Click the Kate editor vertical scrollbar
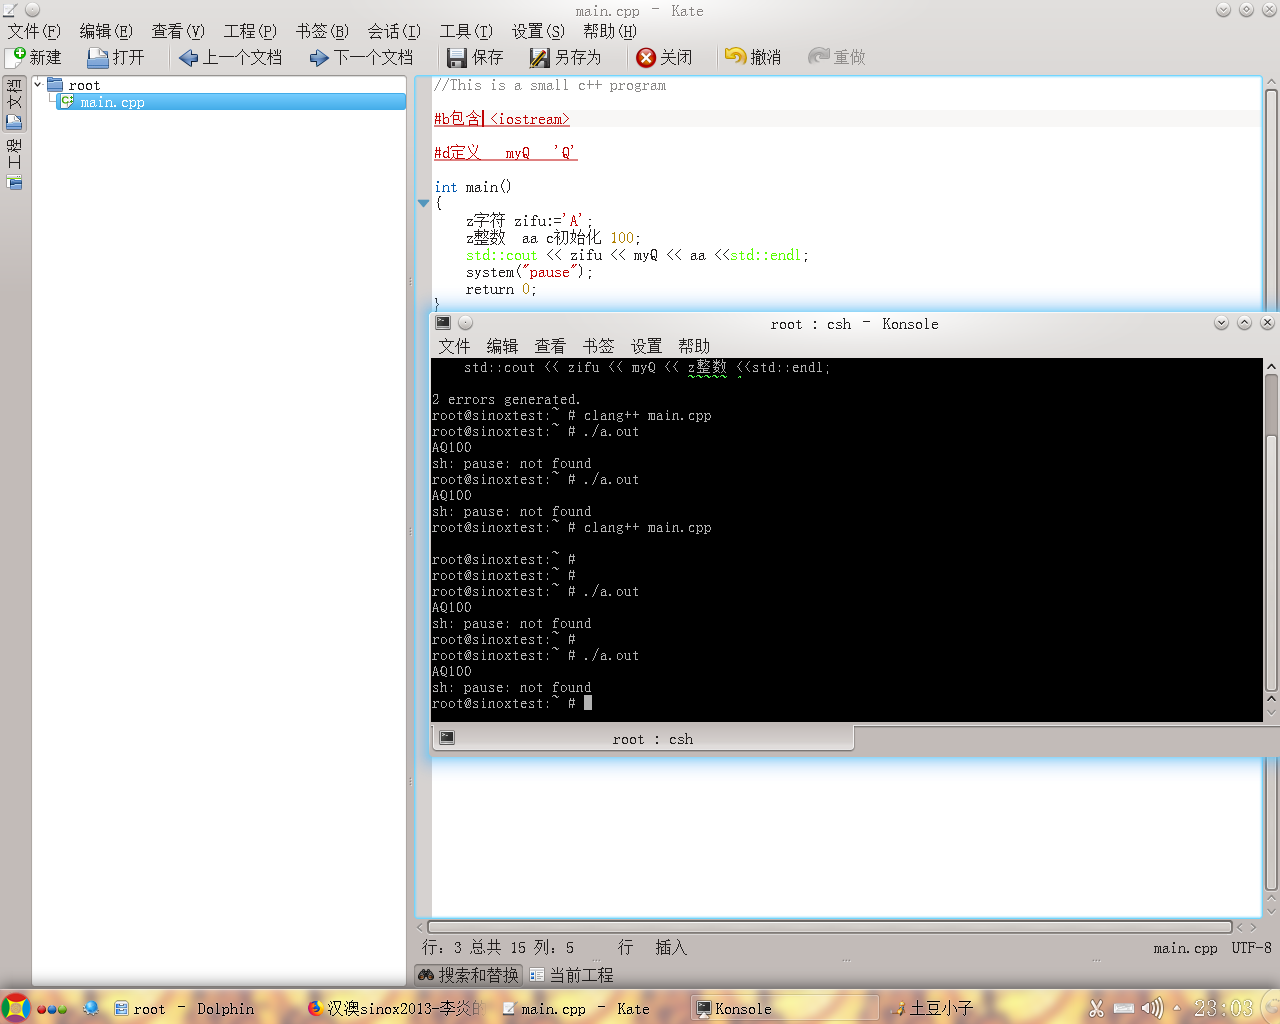Screen dimensions: 1280x1024 click(x=1271, y=490)
